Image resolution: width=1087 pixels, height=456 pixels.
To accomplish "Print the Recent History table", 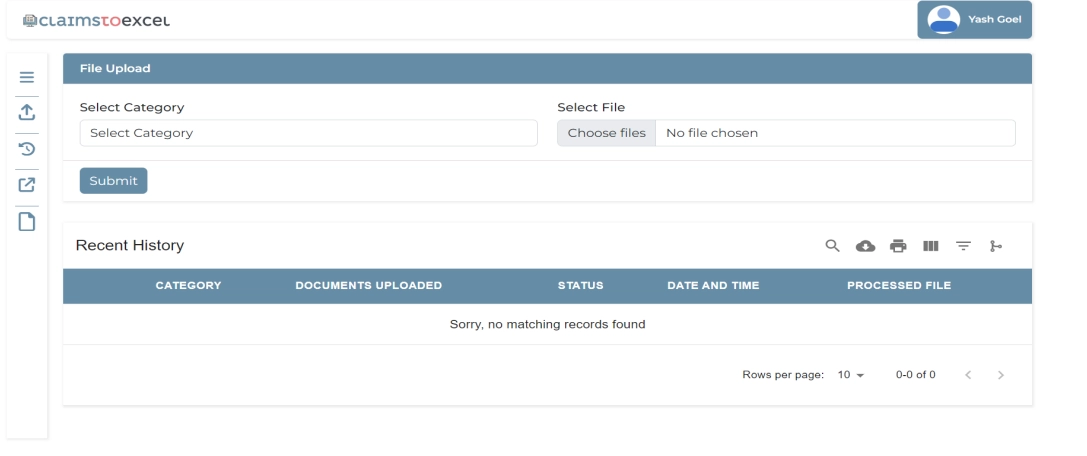I will [x=898, y=246].
